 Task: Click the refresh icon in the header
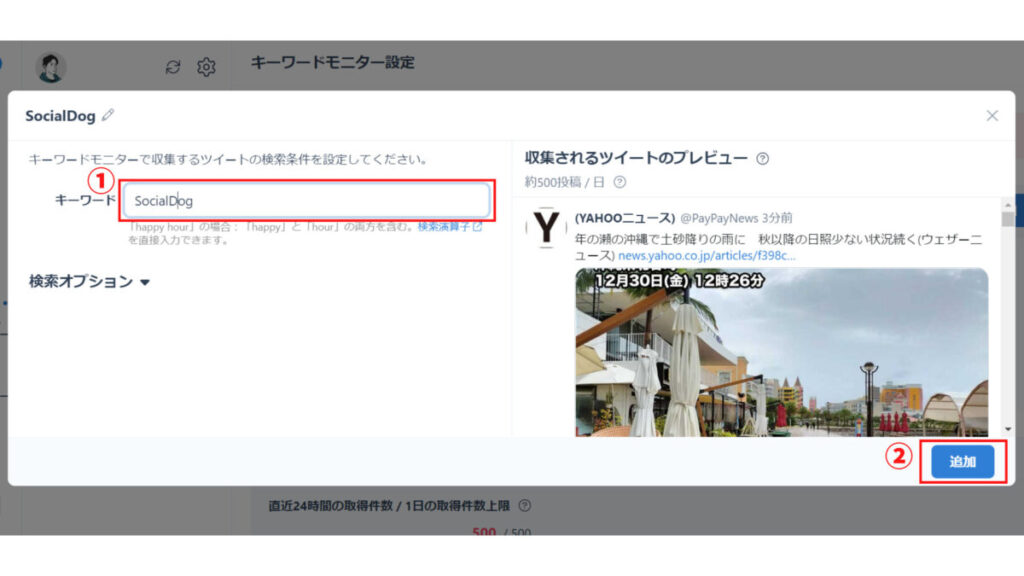pos(173,67)
